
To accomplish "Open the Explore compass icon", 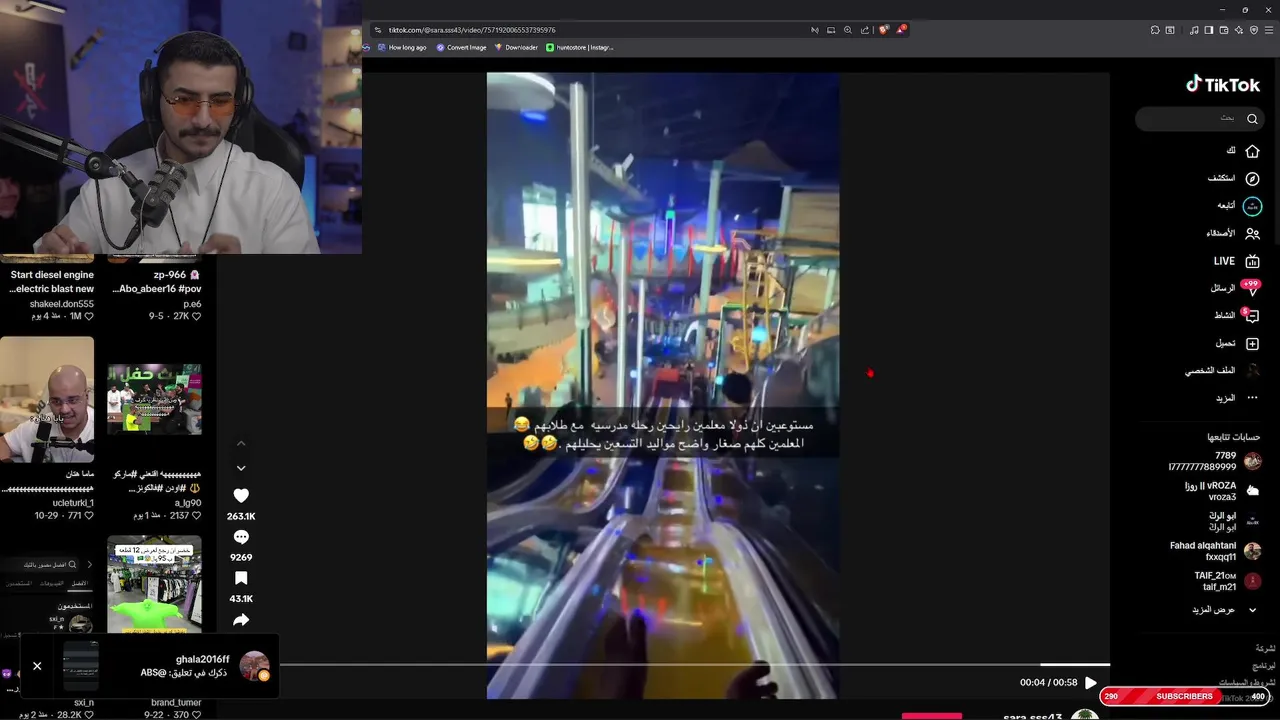I will [1252, 178].
